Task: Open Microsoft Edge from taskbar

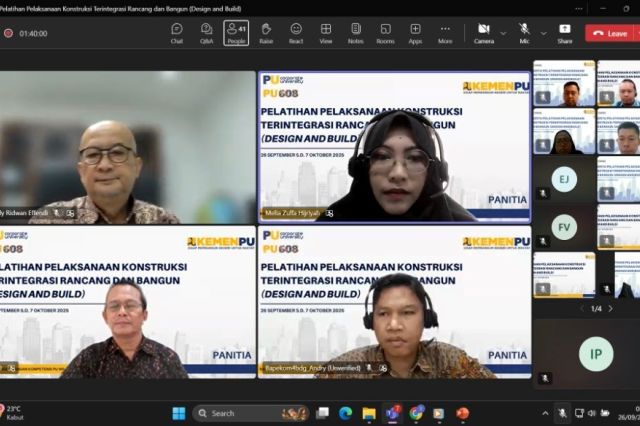Action: [x=345, y=413]
